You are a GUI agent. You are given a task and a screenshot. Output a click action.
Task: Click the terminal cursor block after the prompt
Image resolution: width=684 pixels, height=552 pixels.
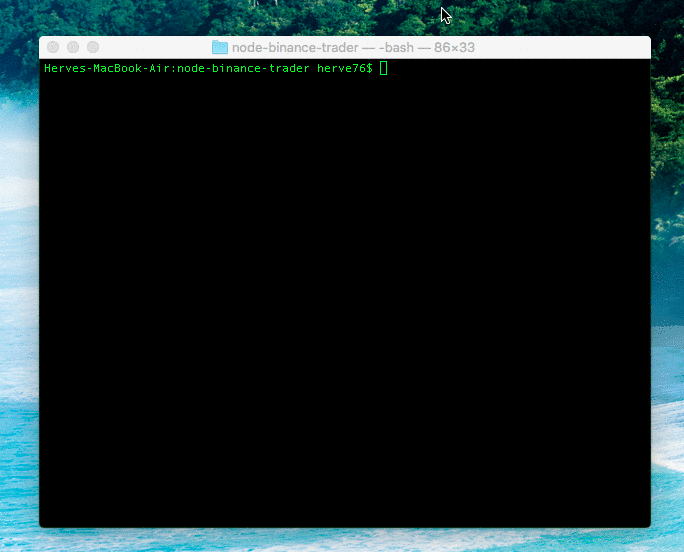[383, 68]
